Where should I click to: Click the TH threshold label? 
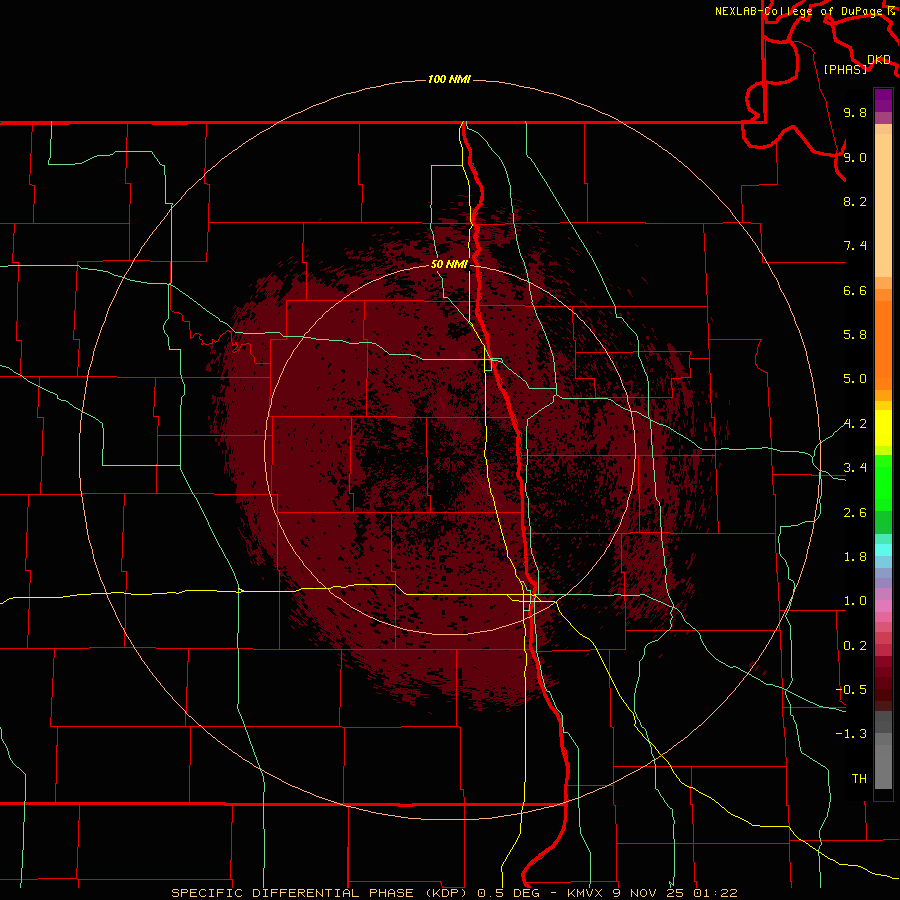(859, 779)
